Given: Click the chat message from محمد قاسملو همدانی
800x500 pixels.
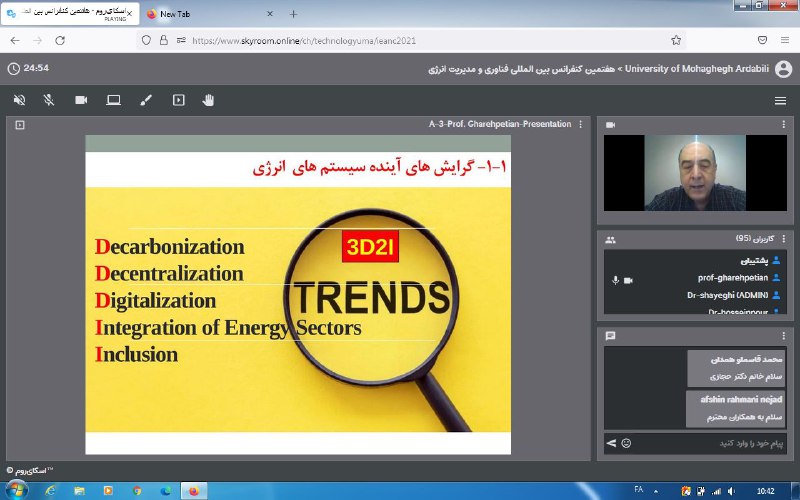Looking at the screenshot, I should coord(736,368).
